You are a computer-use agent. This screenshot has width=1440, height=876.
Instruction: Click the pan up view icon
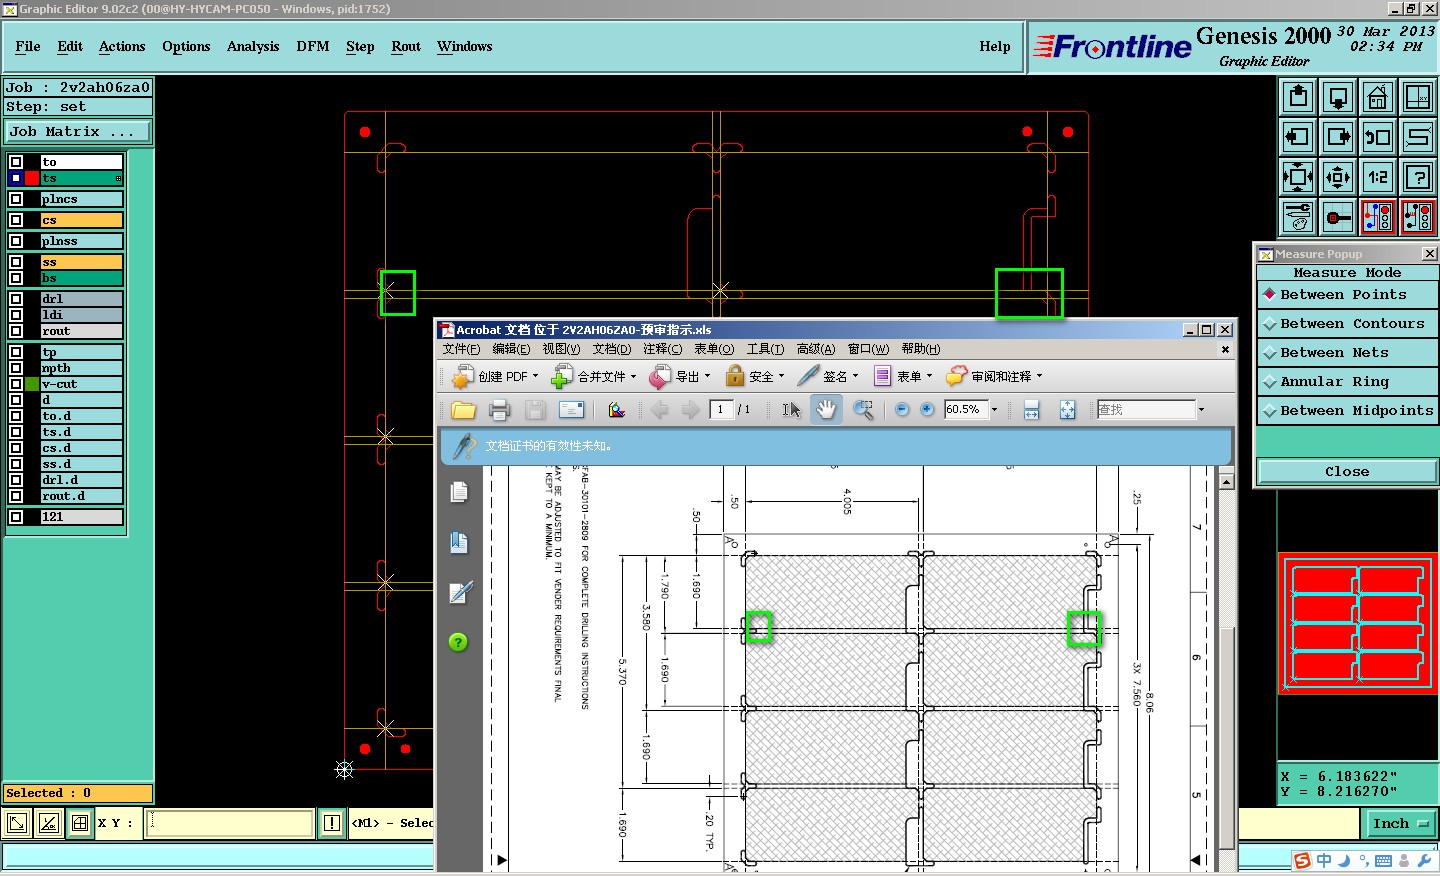[1298, 97]
